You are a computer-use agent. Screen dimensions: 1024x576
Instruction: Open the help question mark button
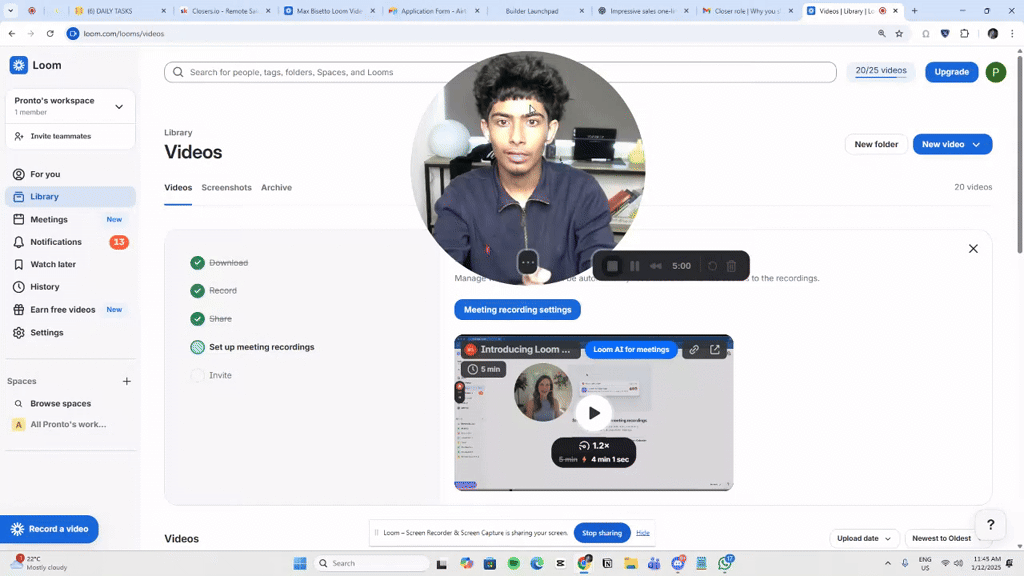(990, 524)
